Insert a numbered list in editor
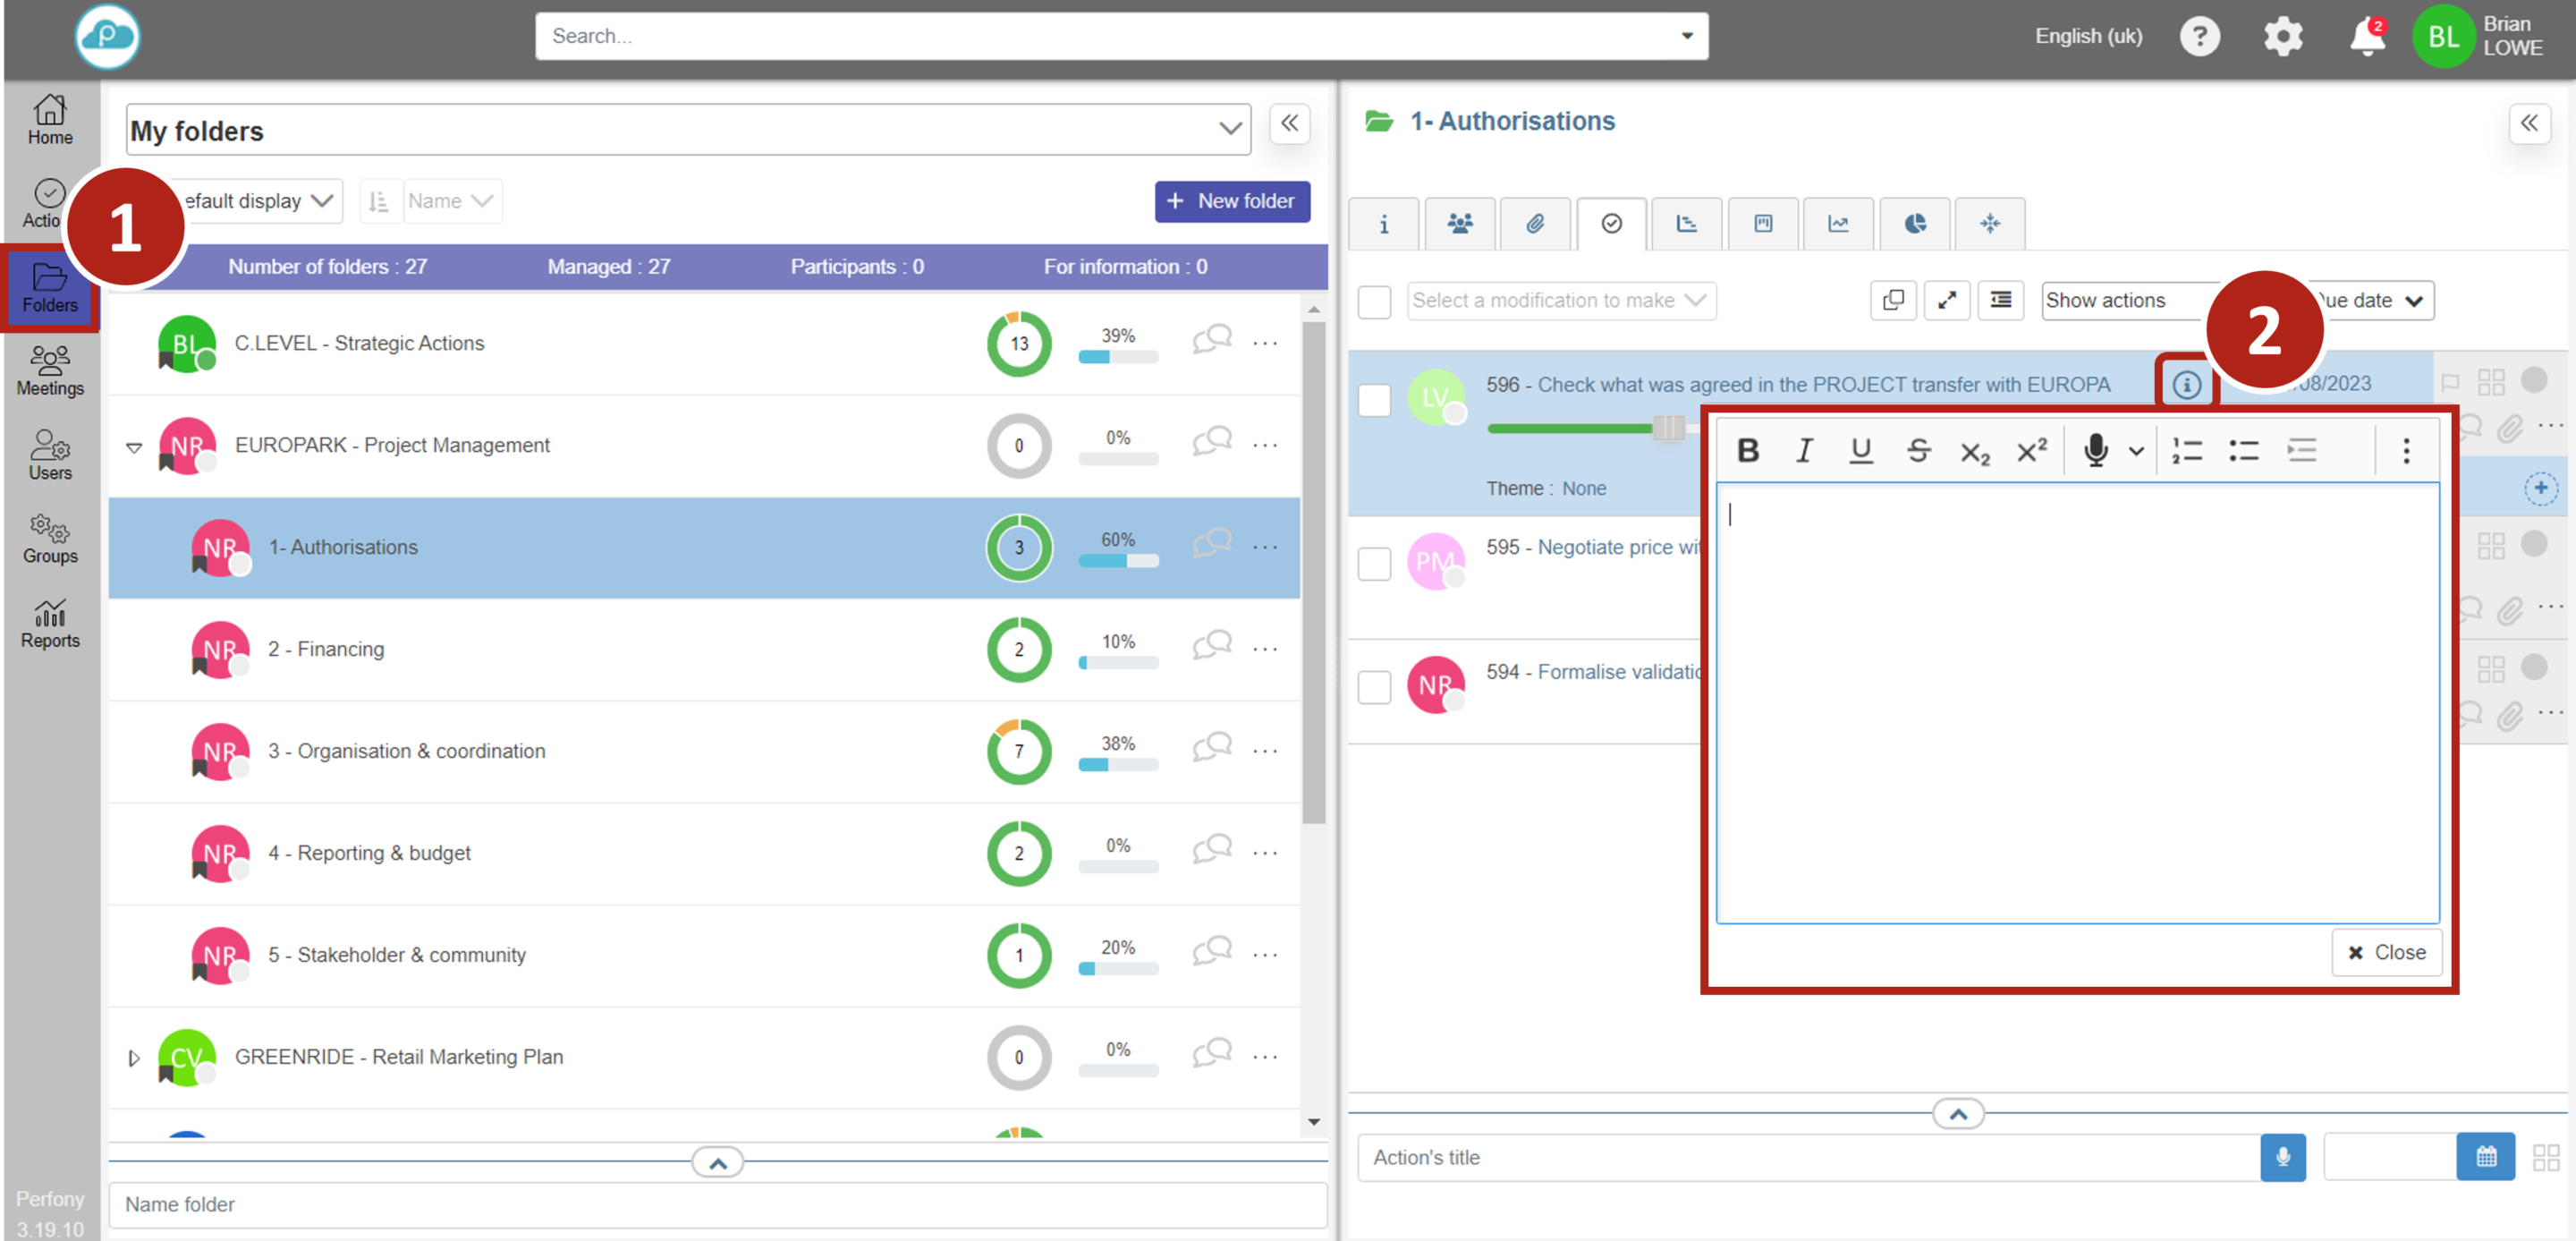Screen dimensions: 2576x1241 (x=2186, y=451)
